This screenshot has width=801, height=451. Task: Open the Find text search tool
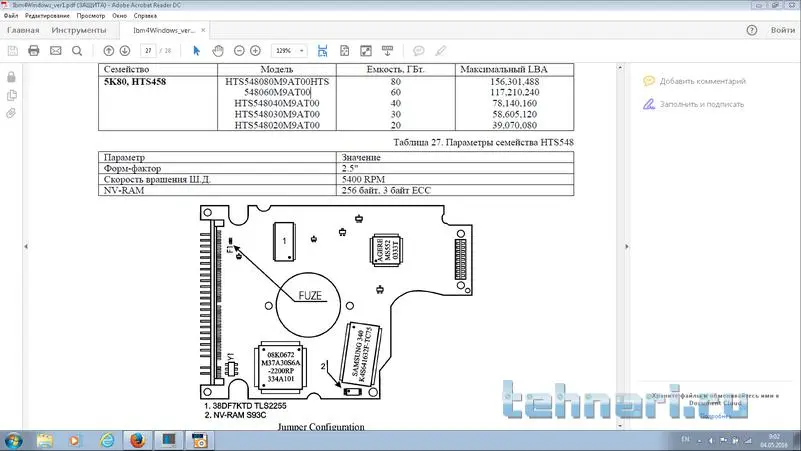(x=78, y=50)
